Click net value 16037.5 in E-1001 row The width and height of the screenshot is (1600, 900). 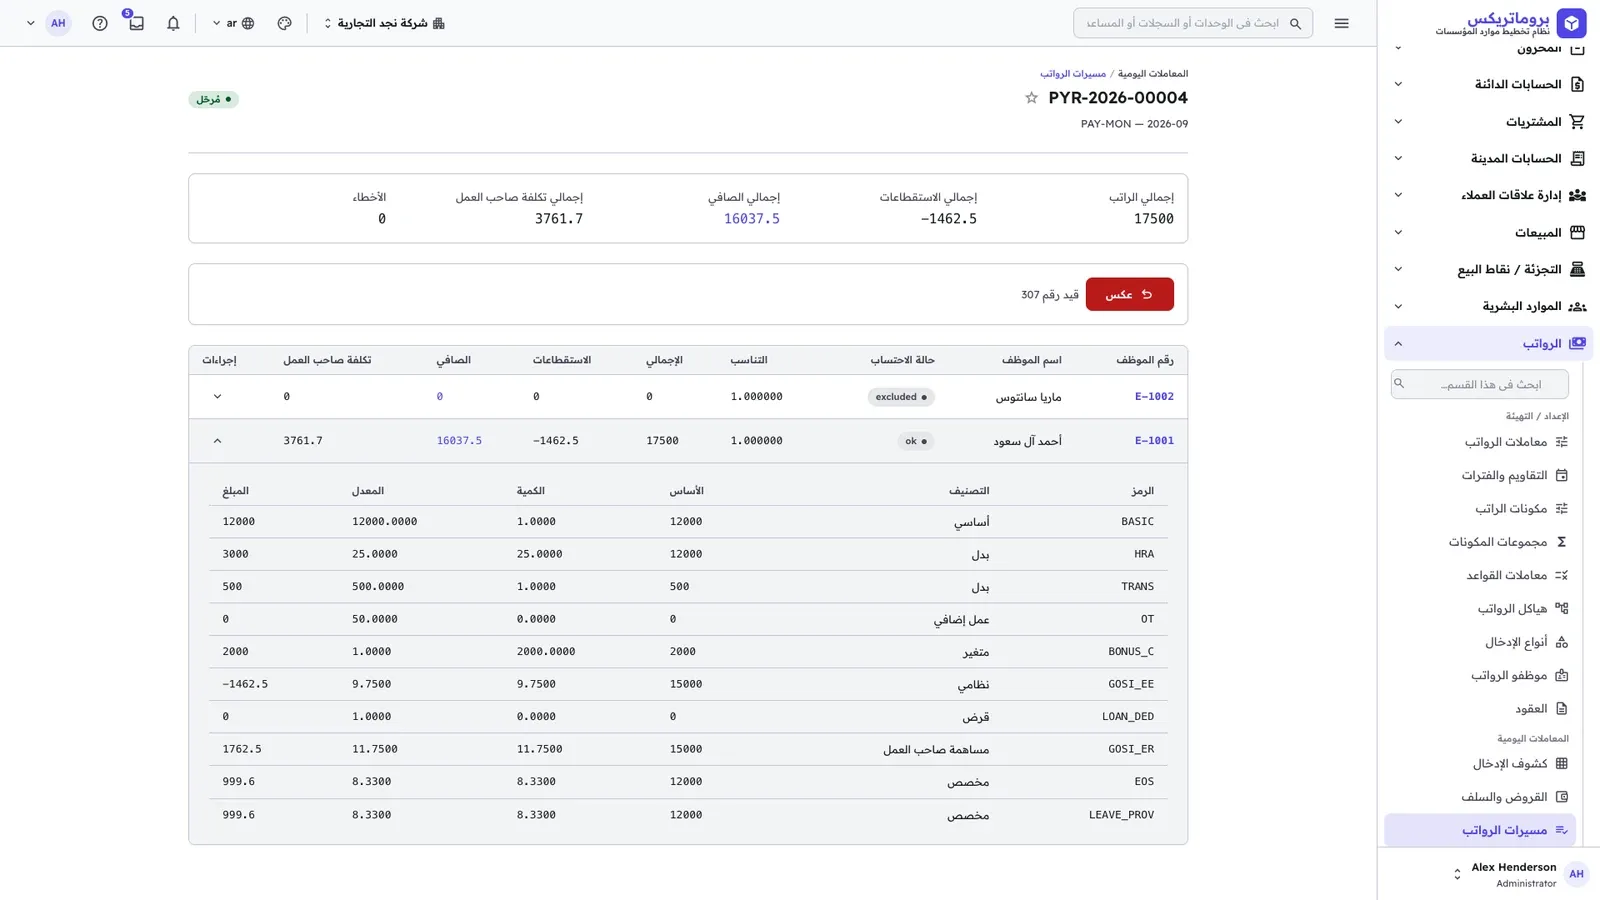[x=459, y=441]
